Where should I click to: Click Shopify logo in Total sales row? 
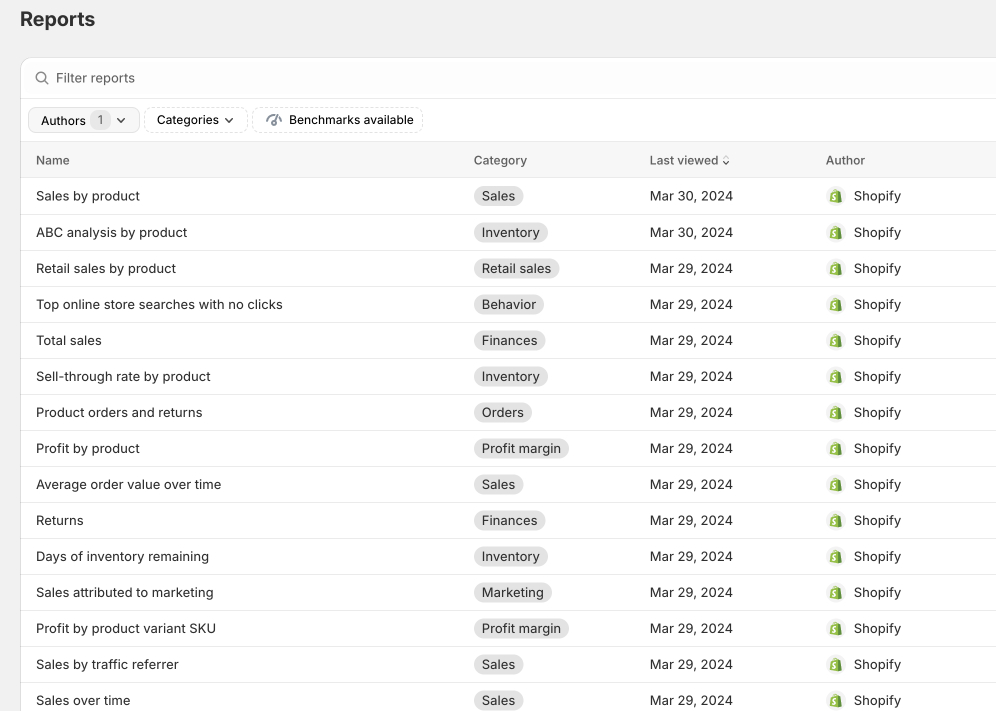click(835, 341)
